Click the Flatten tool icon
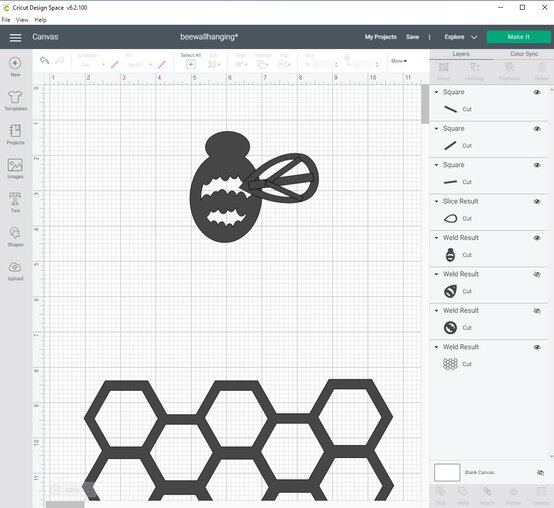 pos(514,492)
